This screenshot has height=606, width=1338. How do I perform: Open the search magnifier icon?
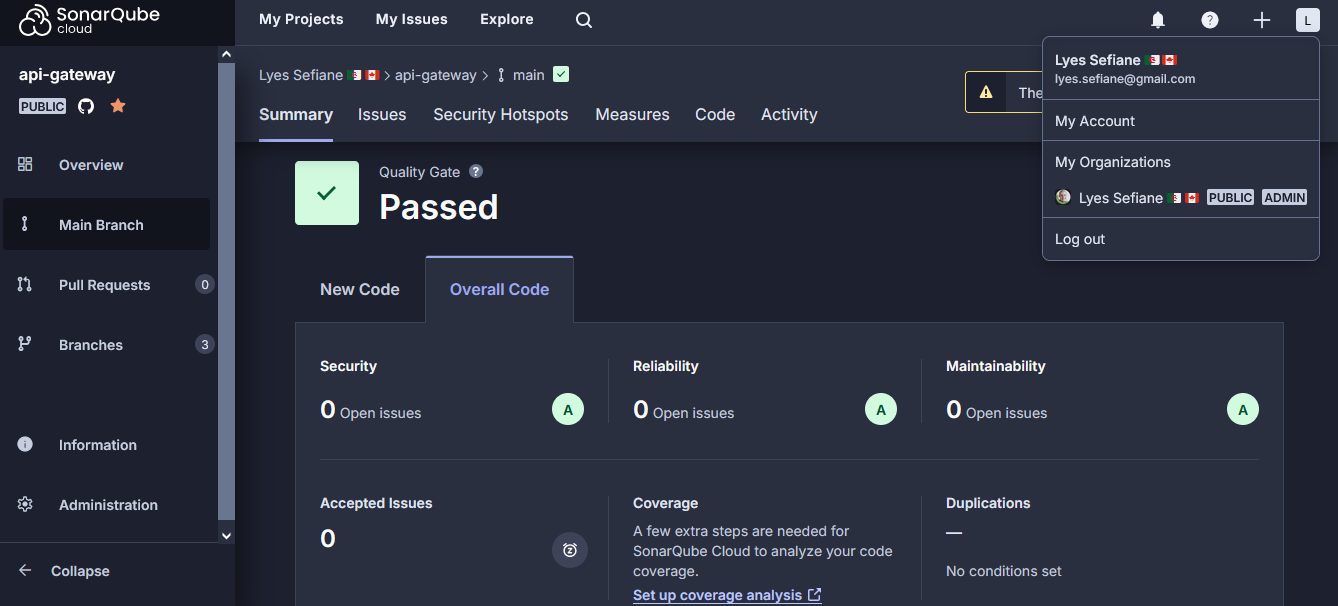point(584,20)
